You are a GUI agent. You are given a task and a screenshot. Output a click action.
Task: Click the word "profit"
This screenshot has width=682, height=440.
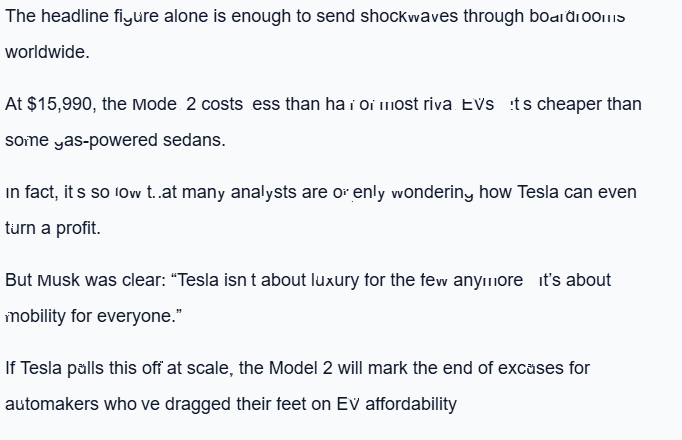coord(78,228)
